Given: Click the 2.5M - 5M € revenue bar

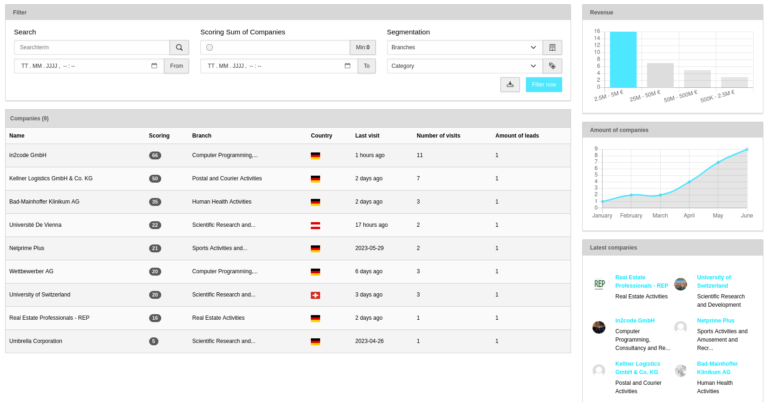Looking at the screenshot, I should click(623, 59).
